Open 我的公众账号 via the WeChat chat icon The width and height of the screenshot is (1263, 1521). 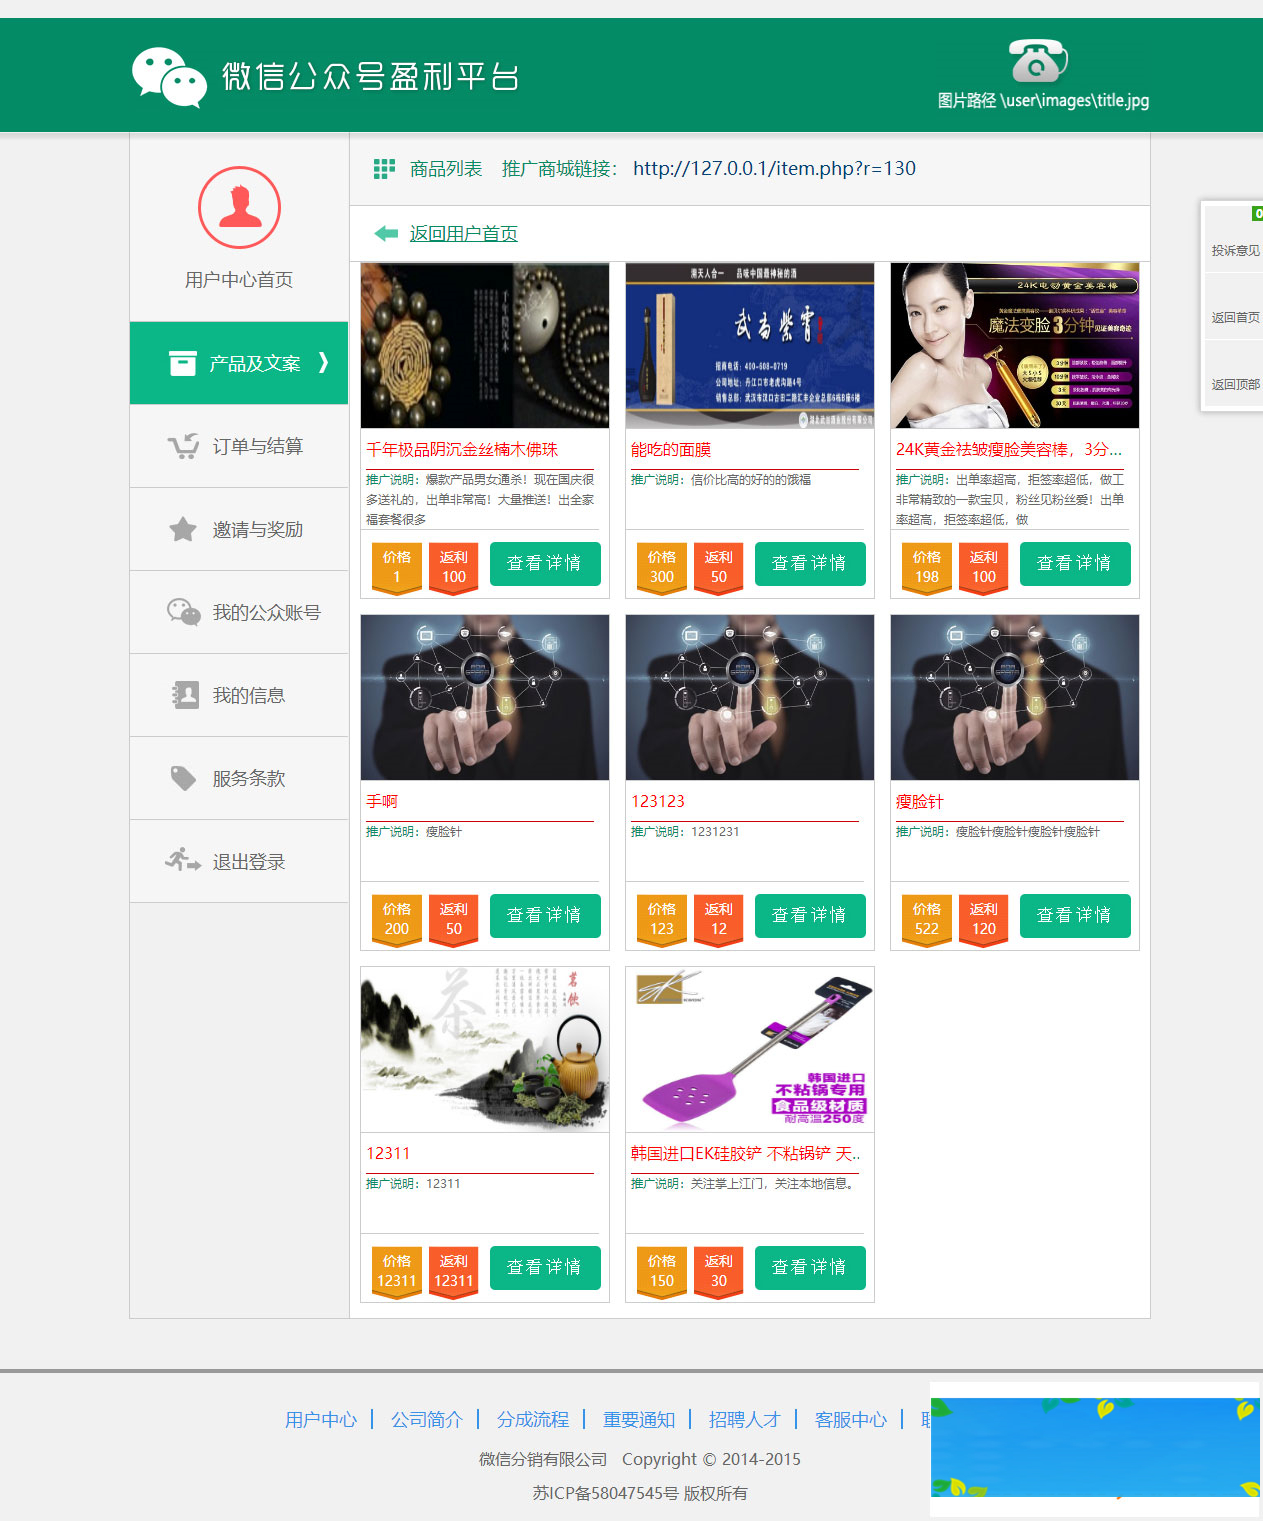coord(183,612)
